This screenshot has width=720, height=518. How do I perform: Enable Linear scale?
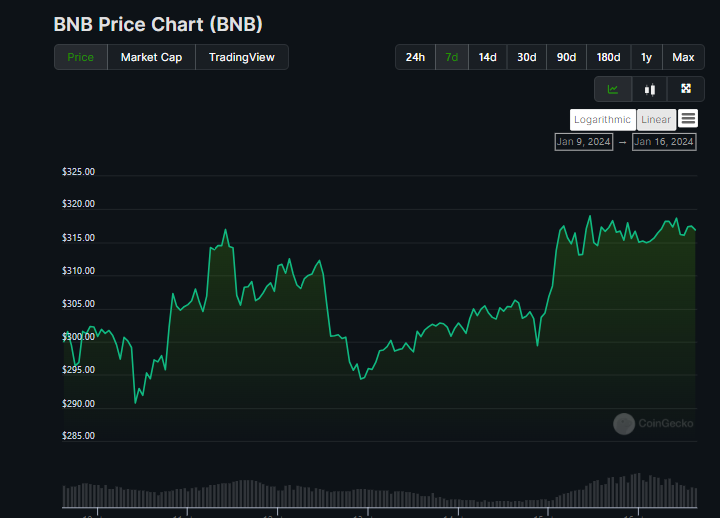[656, 120]
